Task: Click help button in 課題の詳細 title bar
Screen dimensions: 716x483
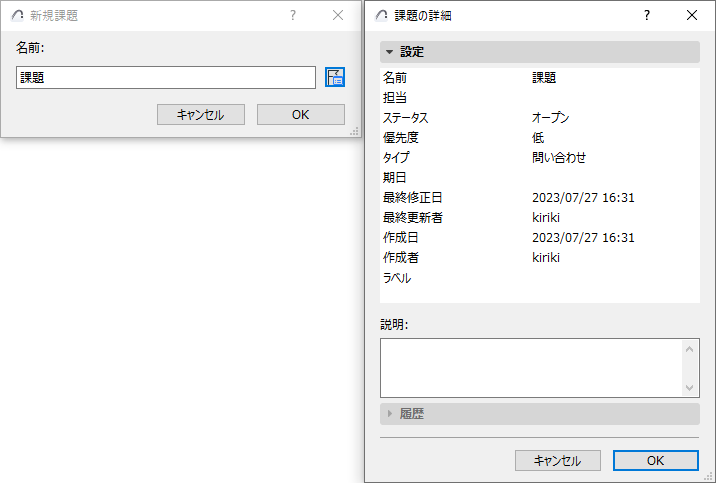Action: [x=647, y=16]
